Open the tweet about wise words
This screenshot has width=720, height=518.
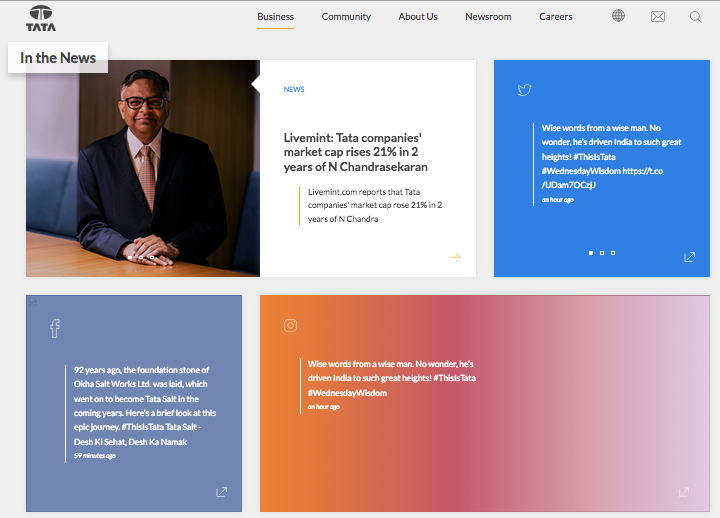pos(611,156)
